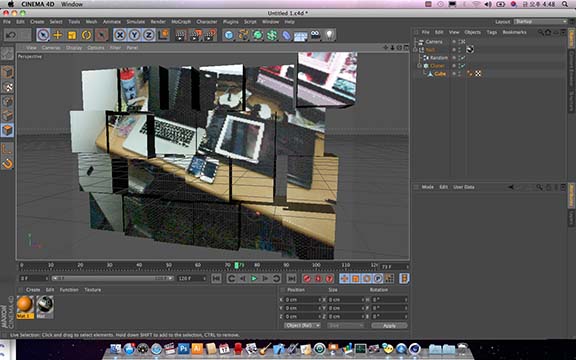Select the Random effector in object tree
Viewport: 576px width, 360px height.
(438, 58)
